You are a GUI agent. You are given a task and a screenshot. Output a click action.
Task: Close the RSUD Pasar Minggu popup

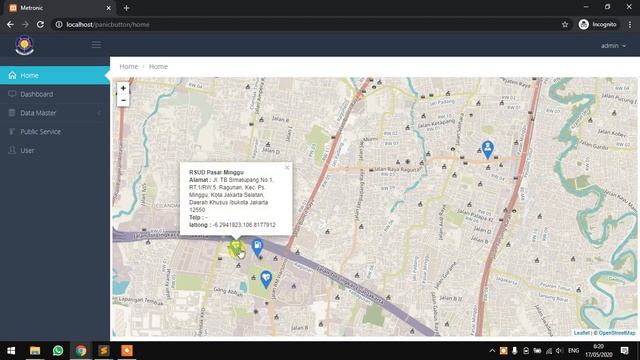(x=287, y=167)
